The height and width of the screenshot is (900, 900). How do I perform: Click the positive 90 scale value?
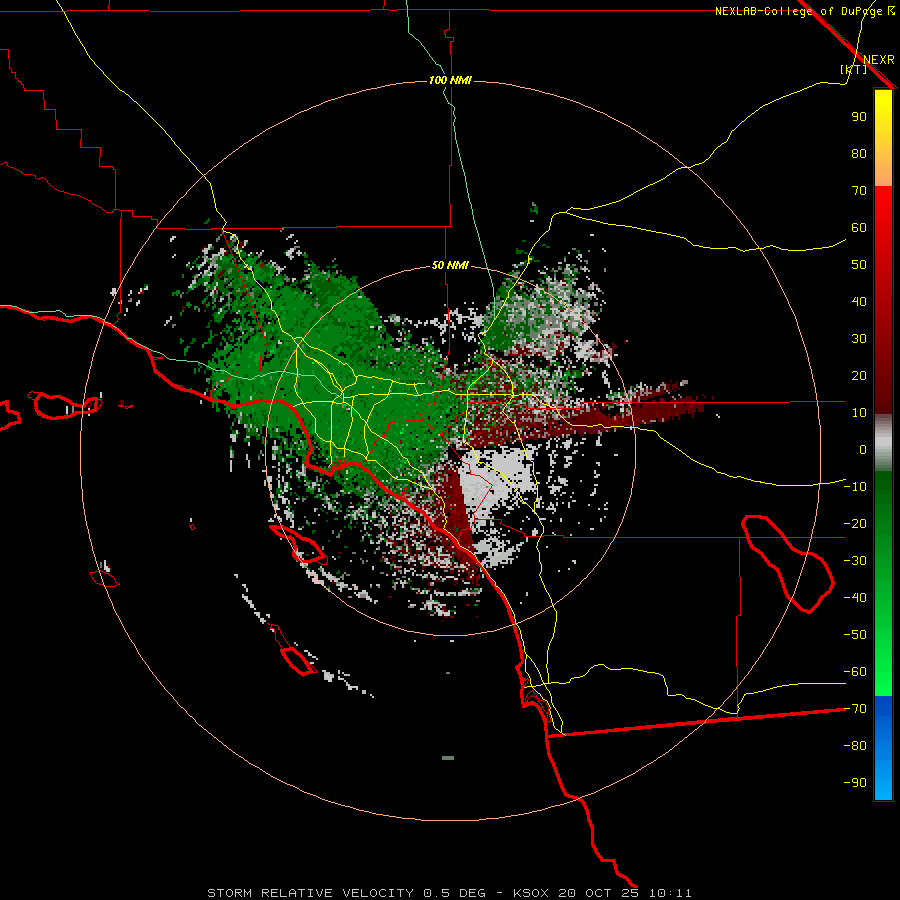tap(859, 117)
